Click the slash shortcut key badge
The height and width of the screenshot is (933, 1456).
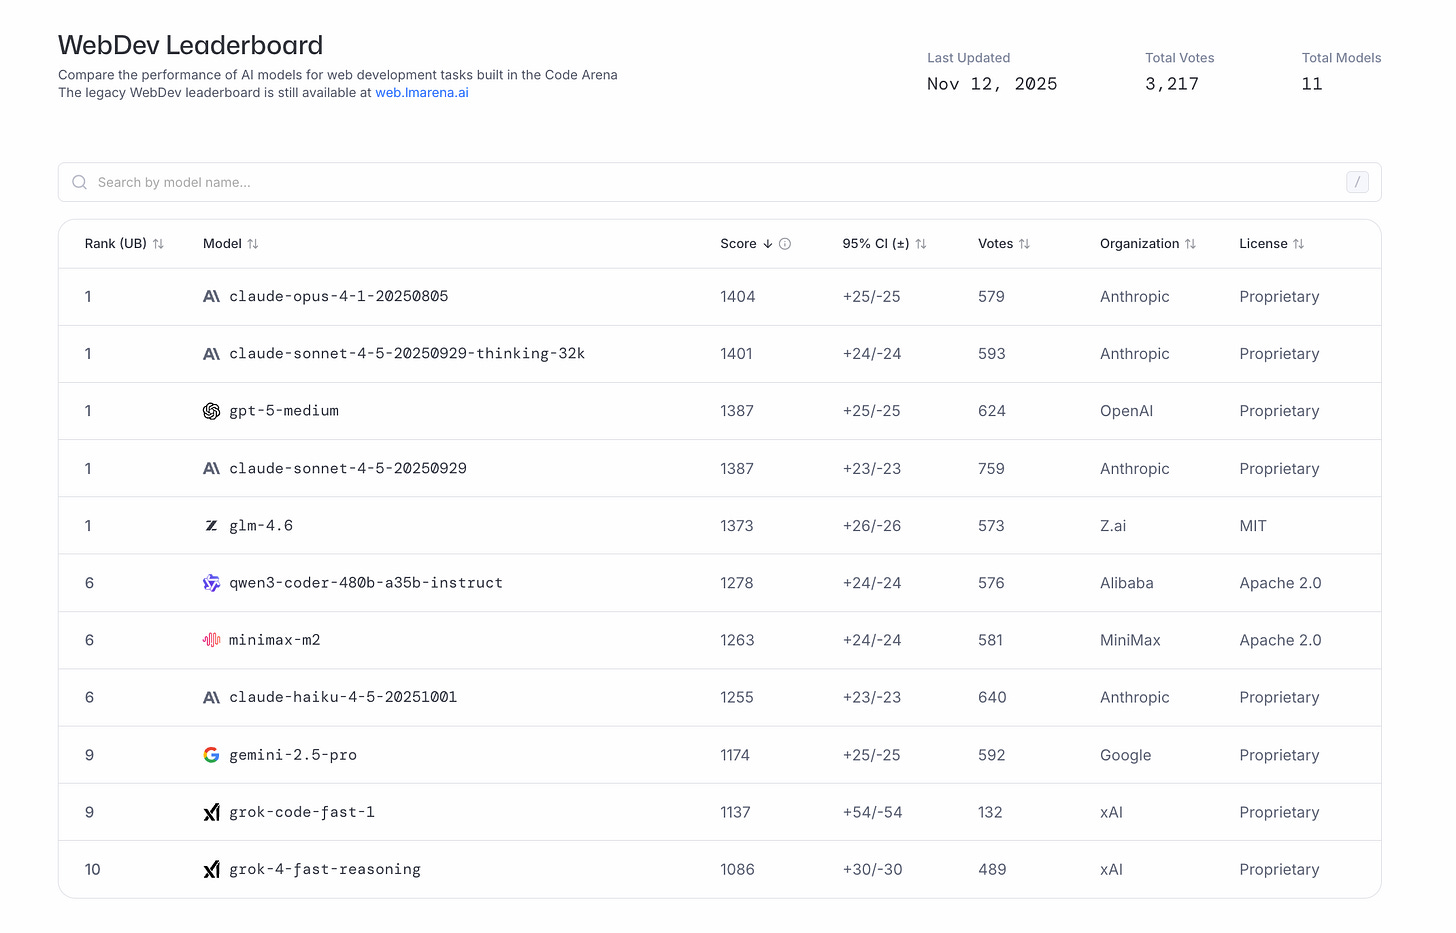(x=1357, y=182)
